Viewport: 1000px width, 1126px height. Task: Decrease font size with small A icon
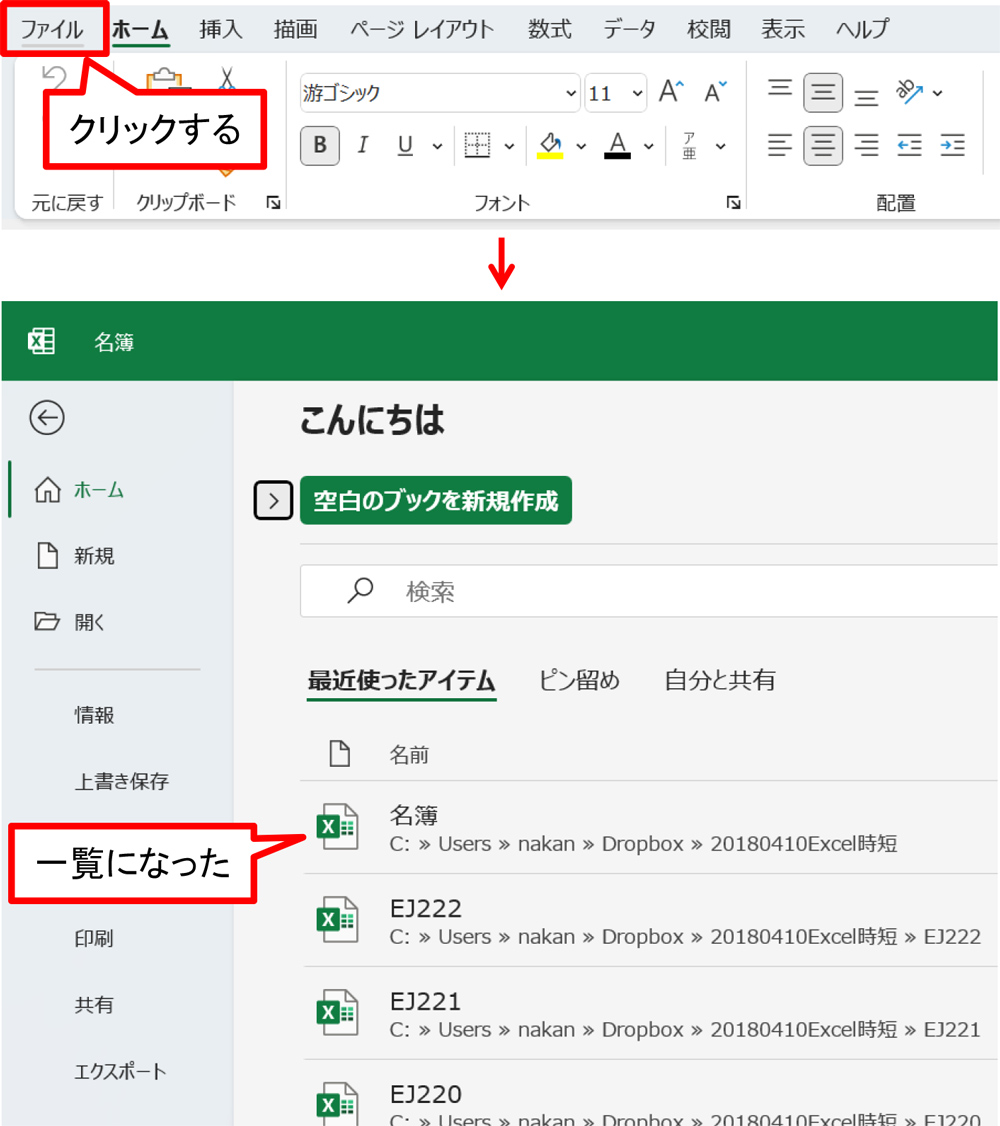[x=715, y=92]
